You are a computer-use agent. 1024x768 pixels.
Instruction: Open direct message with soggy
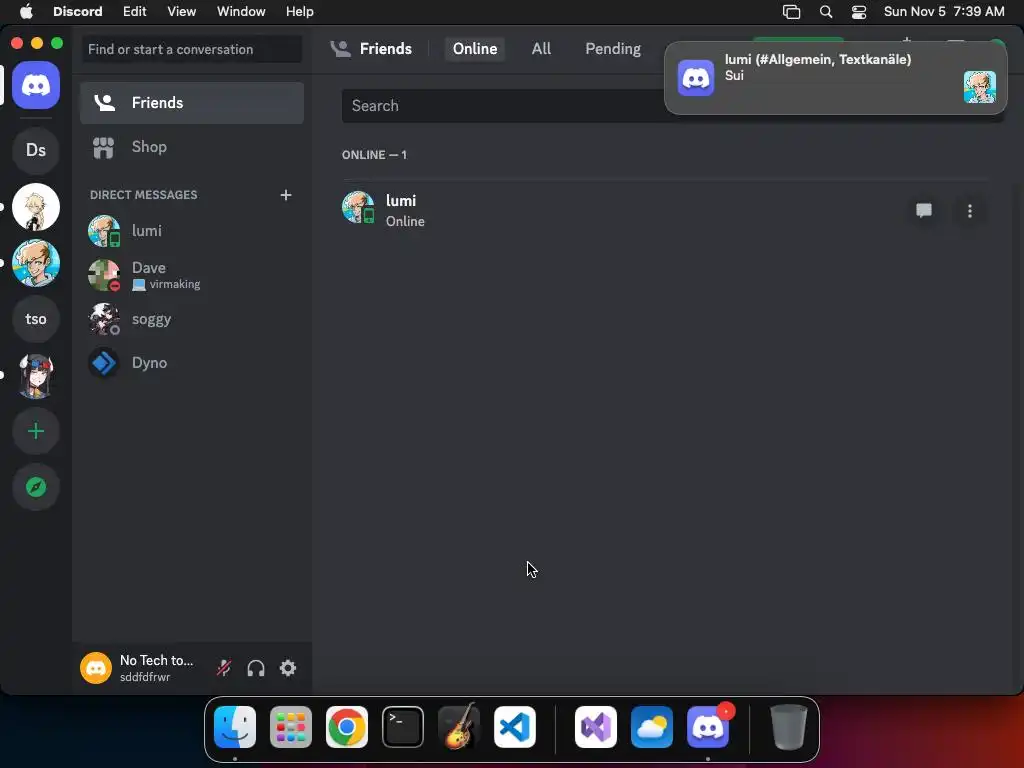[192, 319]
